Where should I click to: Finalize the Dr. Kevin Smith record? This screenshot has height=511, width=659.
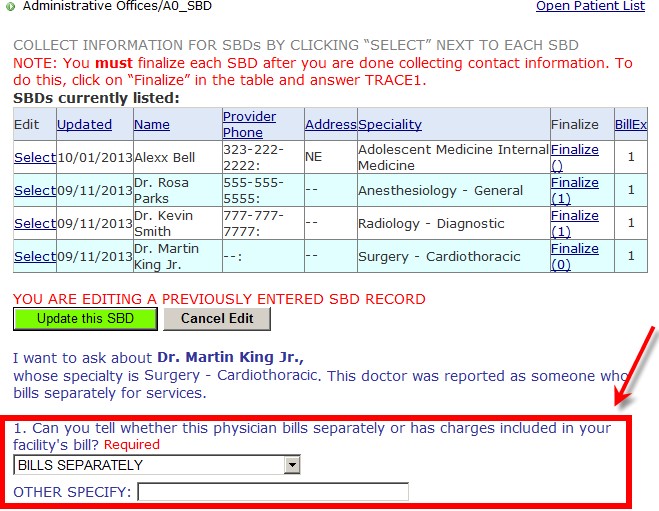(x=574, y=216)
